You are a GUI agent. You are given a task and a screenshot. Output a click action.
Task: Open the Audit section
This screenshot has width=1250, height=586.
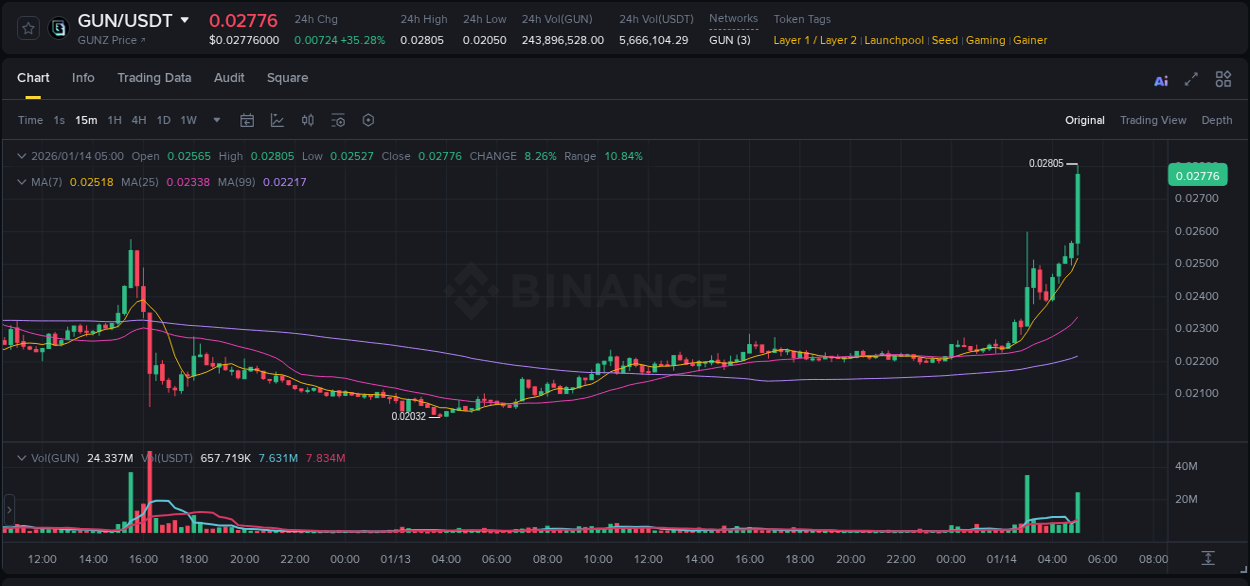[x=229, y=78]
